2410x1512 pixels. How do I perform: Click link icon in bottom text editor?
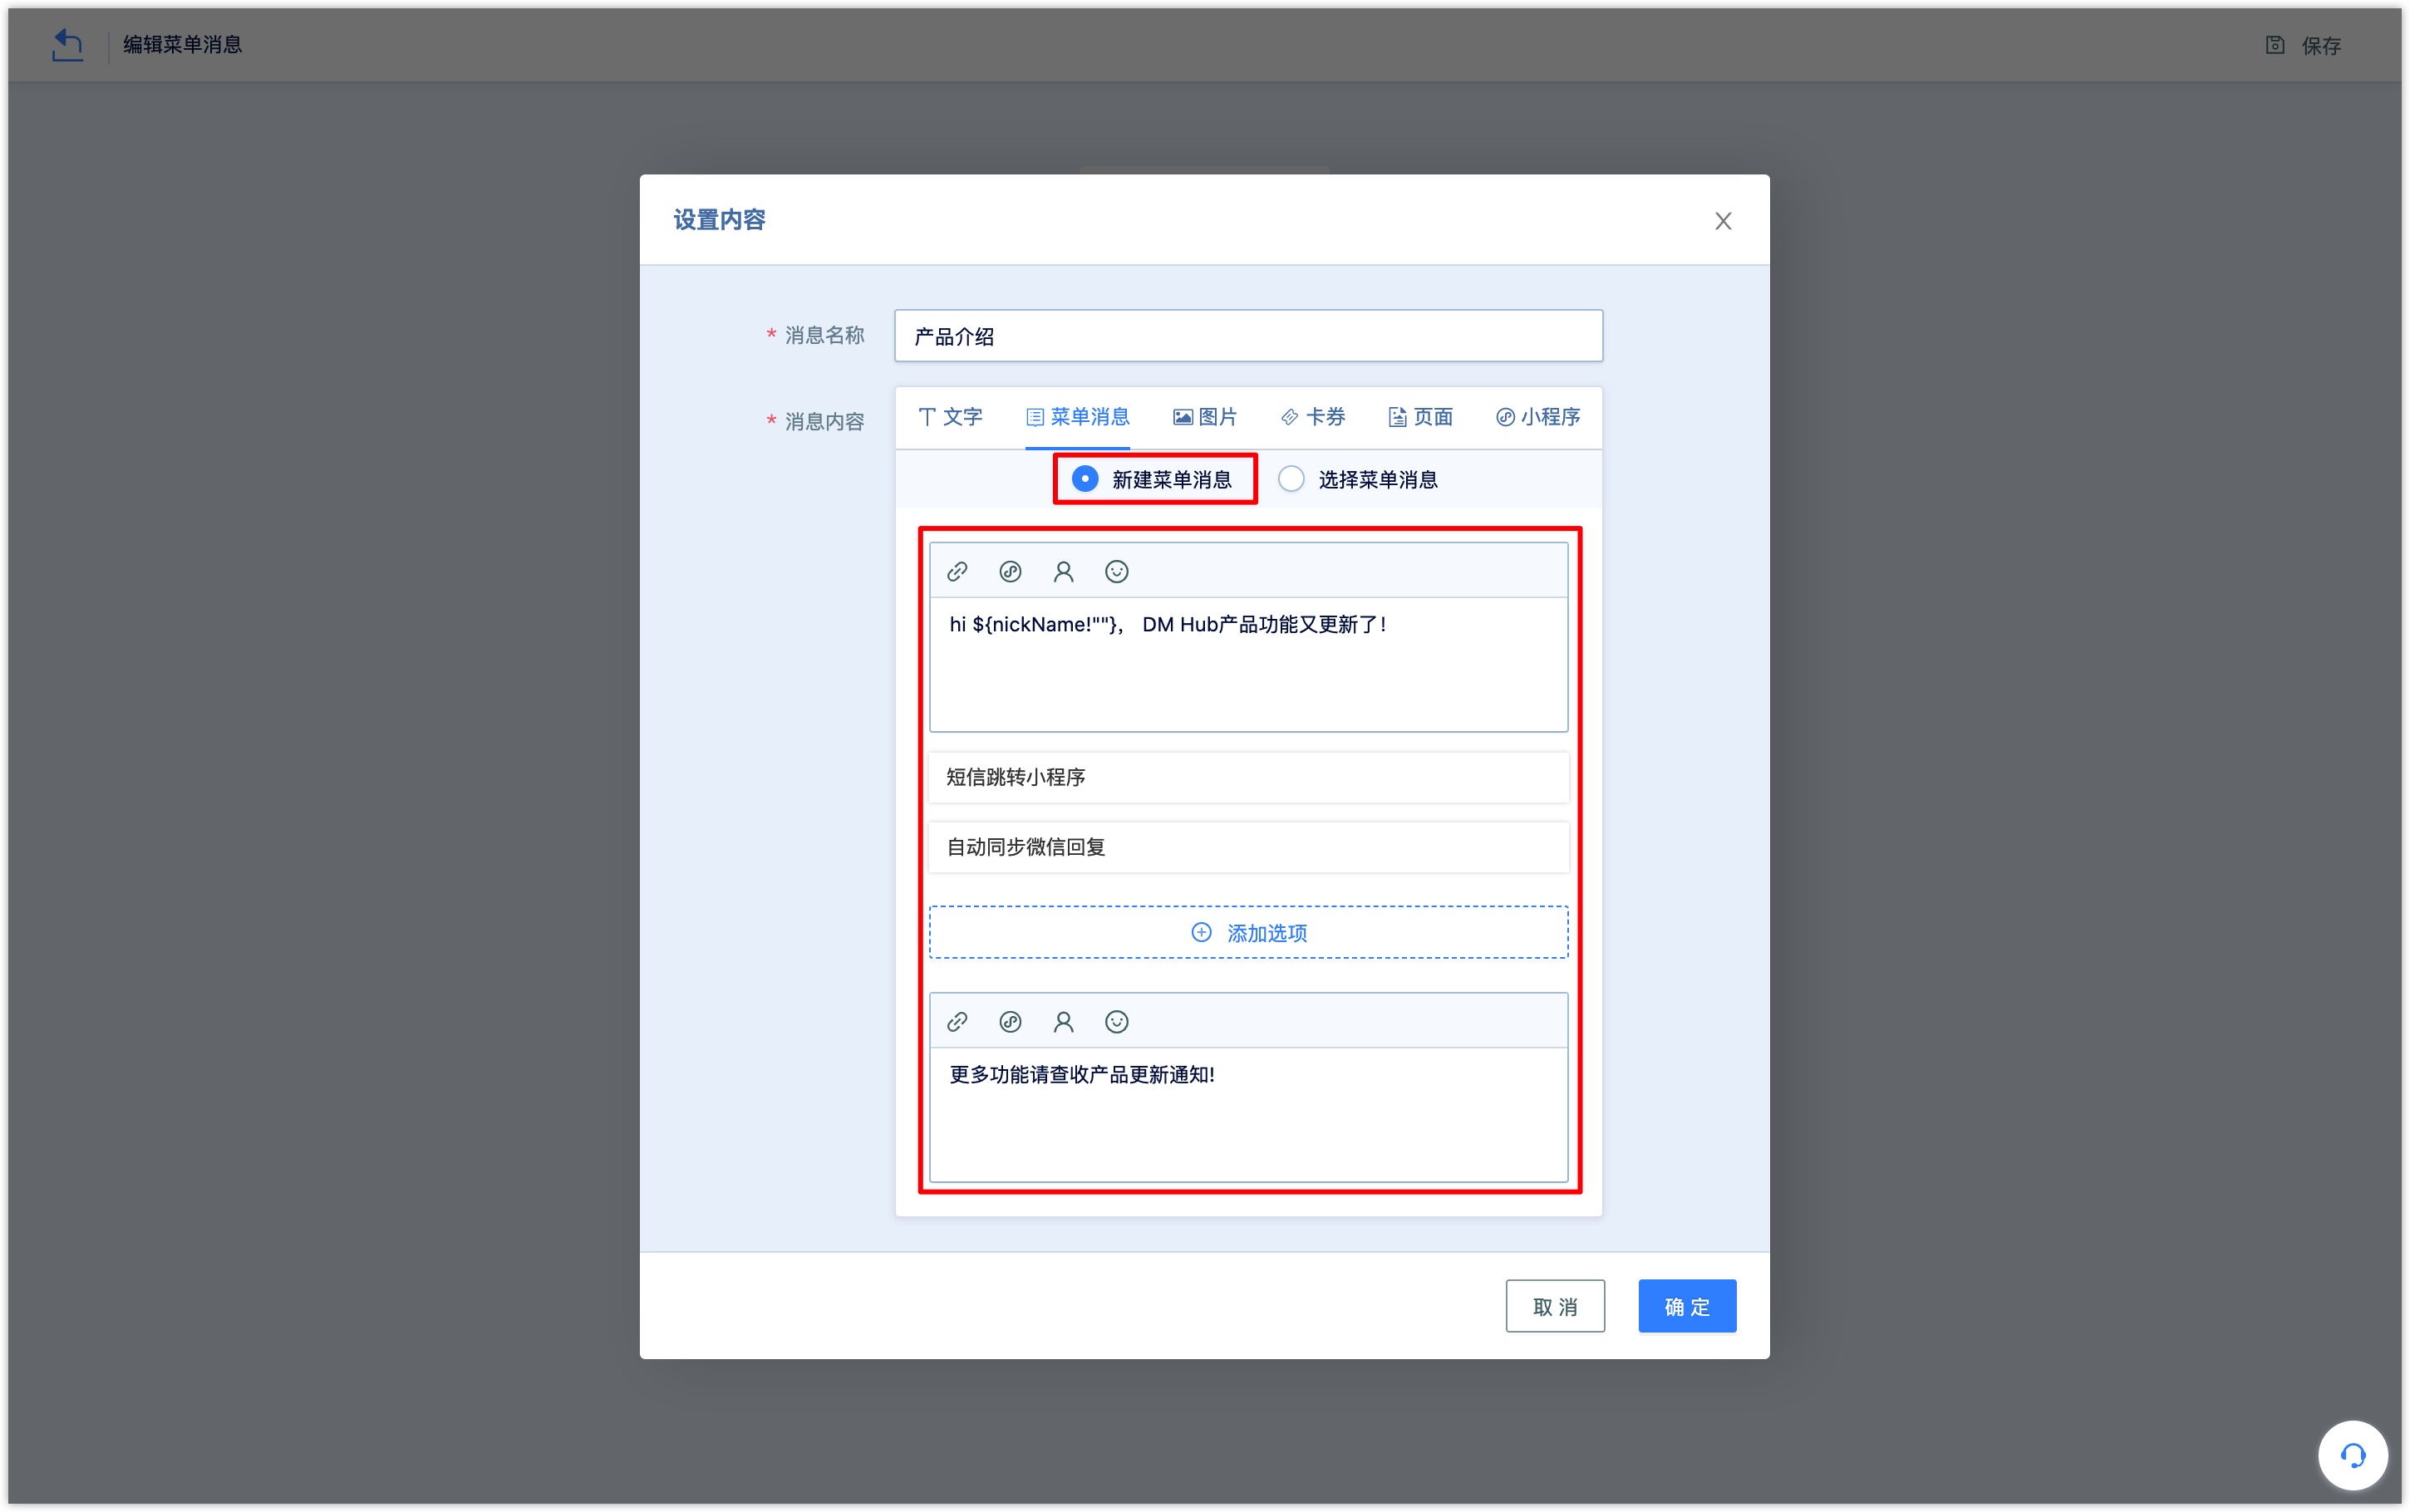tap(957, 1022)
